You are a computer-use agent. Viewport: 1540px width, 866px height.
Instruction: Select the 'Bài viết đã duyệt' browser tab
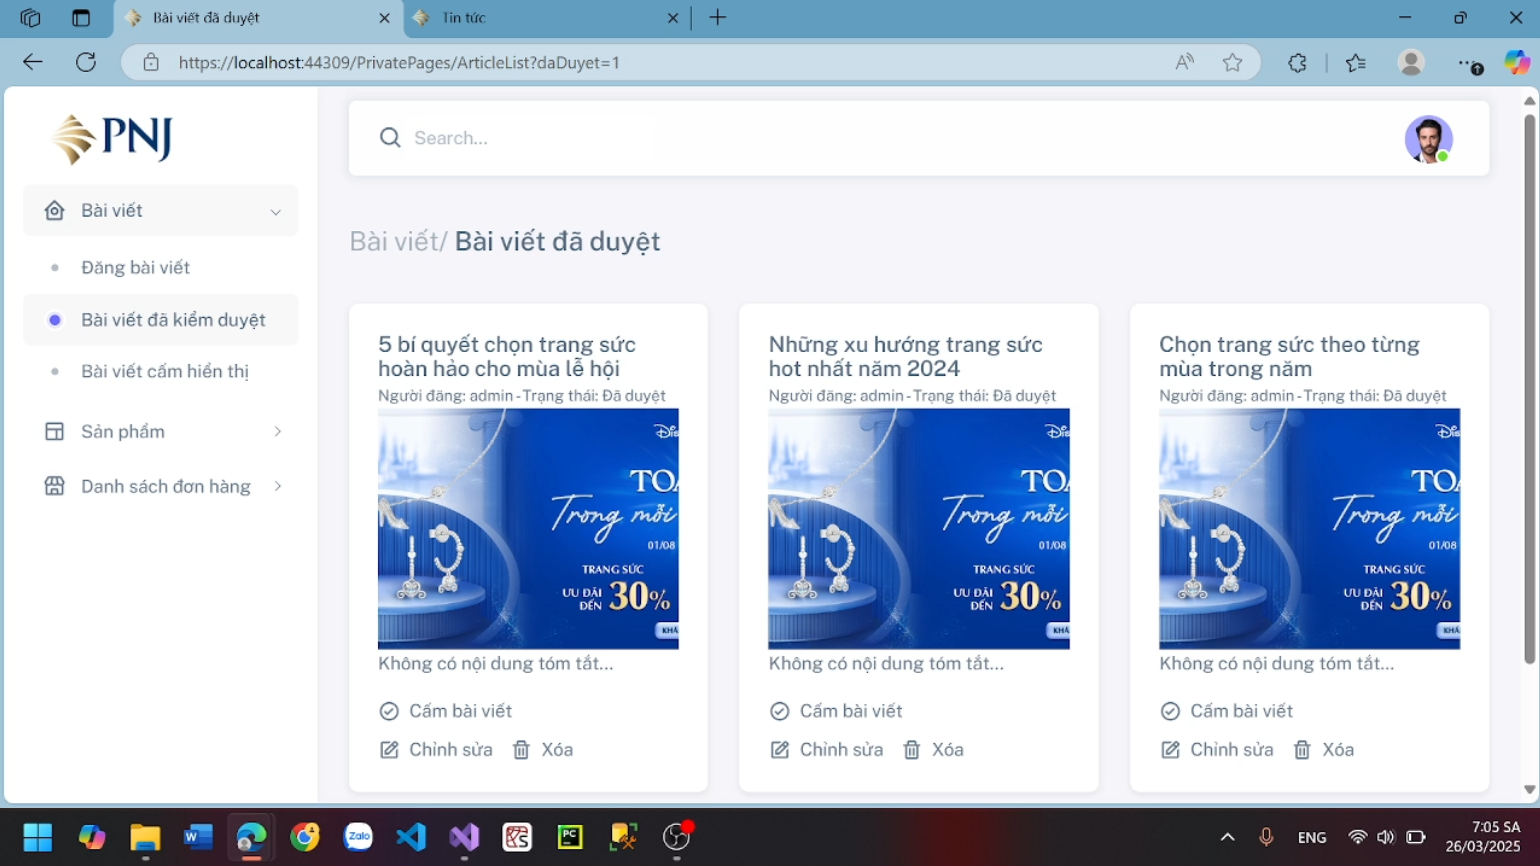tap(258, 18)
